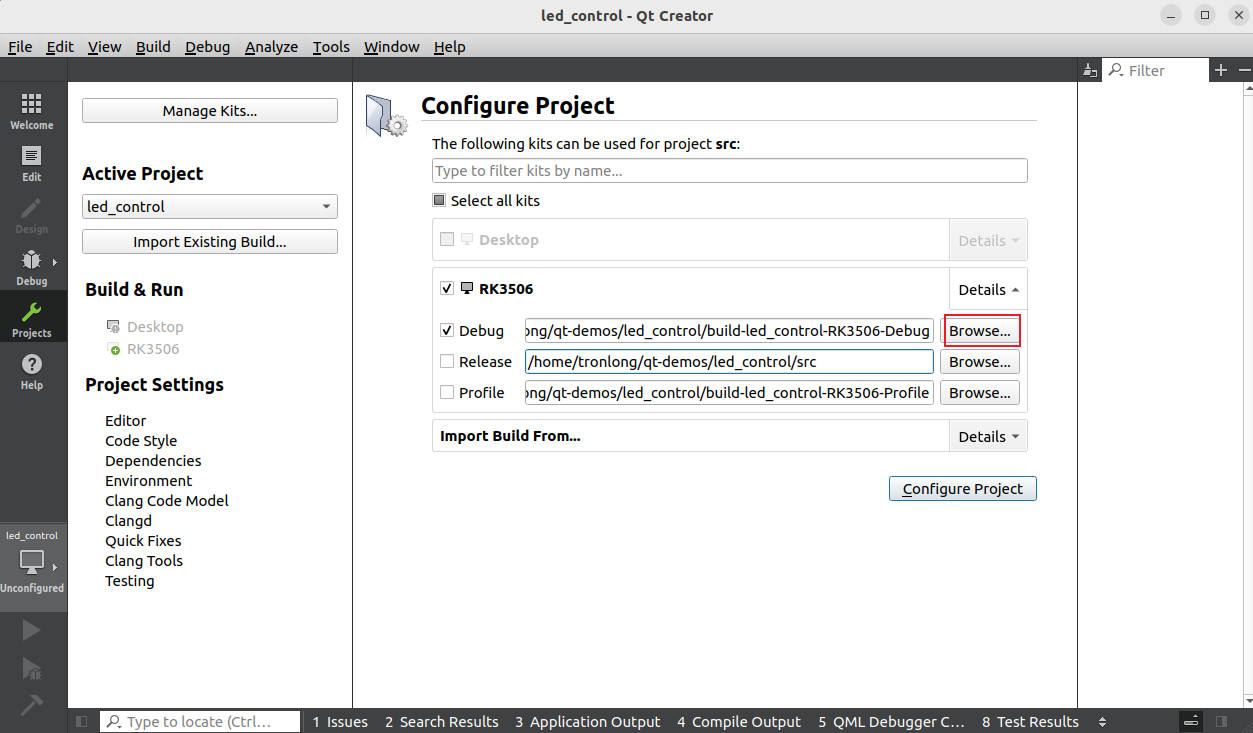Uncheck the RK3506 kit checkbox

pyautogui.click(x=447, y=289)
